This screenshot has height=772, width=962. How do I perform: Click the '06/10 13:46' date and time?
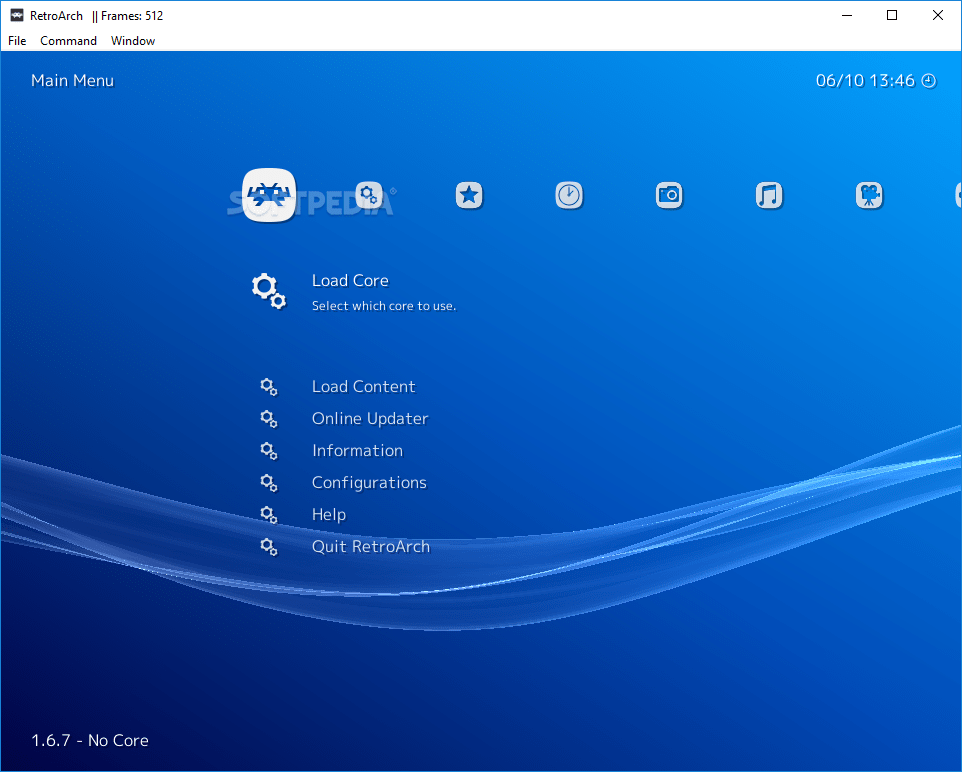(x=865, y=80)
